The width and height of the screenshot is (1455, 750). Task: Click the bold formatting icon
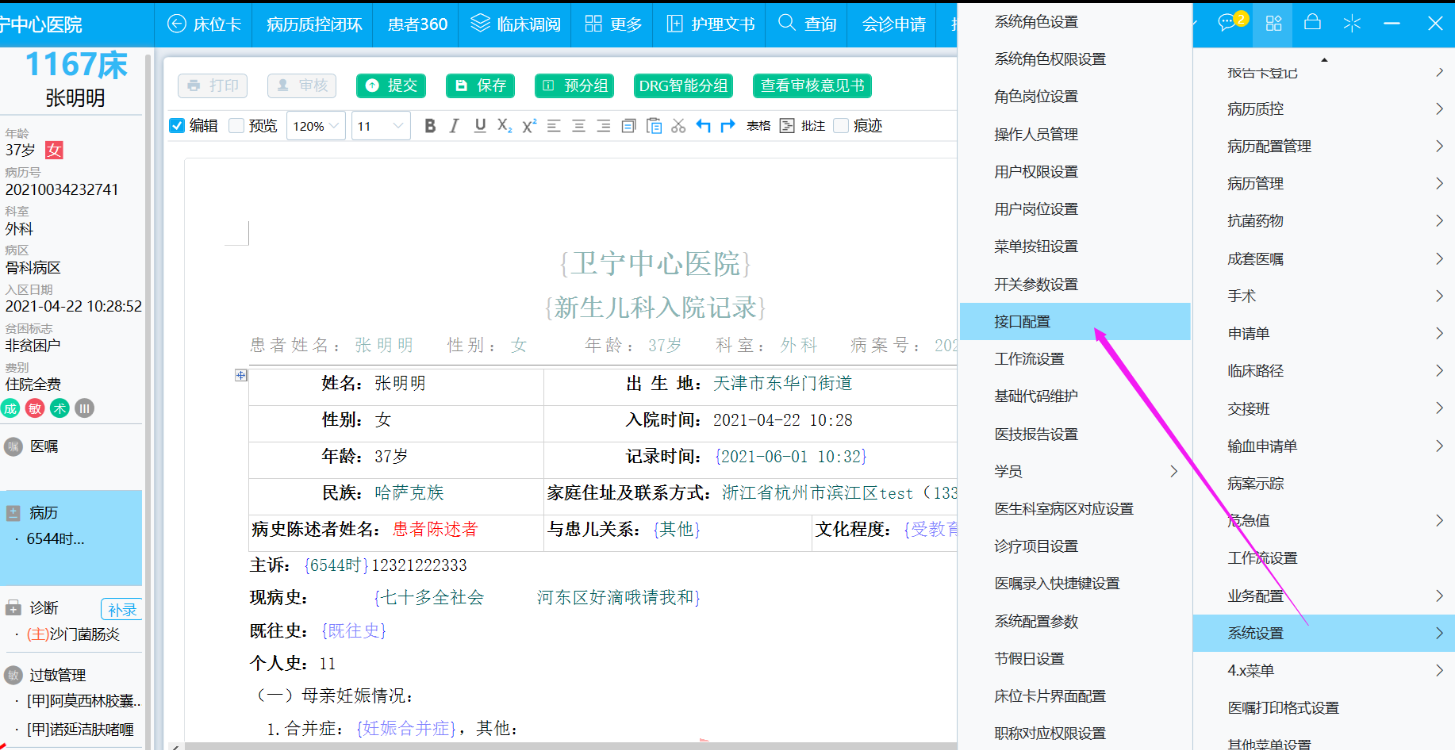(430, 126)
